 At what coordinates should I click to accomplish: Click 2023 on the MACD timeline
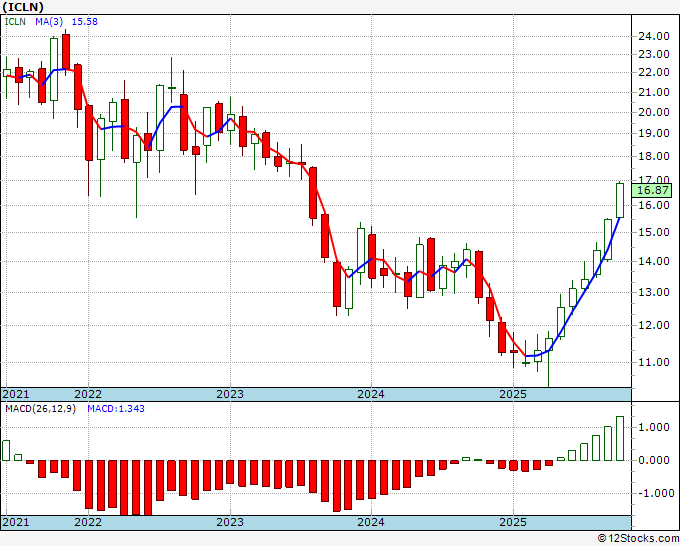(230, 522)
